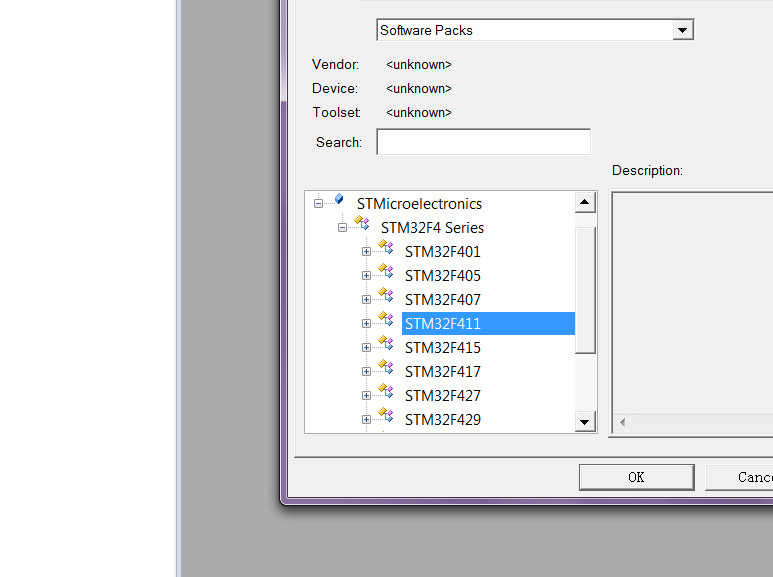This screenshot has width=773, height=577.
Task: Click the STM32F429 device group icon
Action: pos(386,414)
